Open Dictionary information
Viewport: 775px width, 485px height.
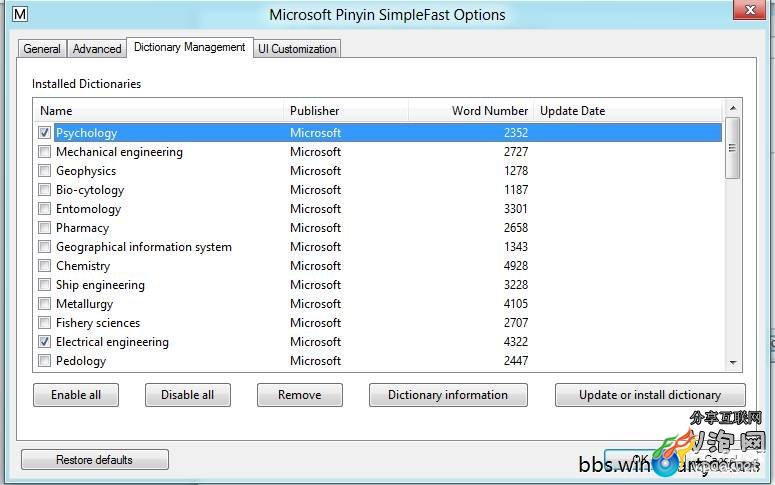[448, 395]
